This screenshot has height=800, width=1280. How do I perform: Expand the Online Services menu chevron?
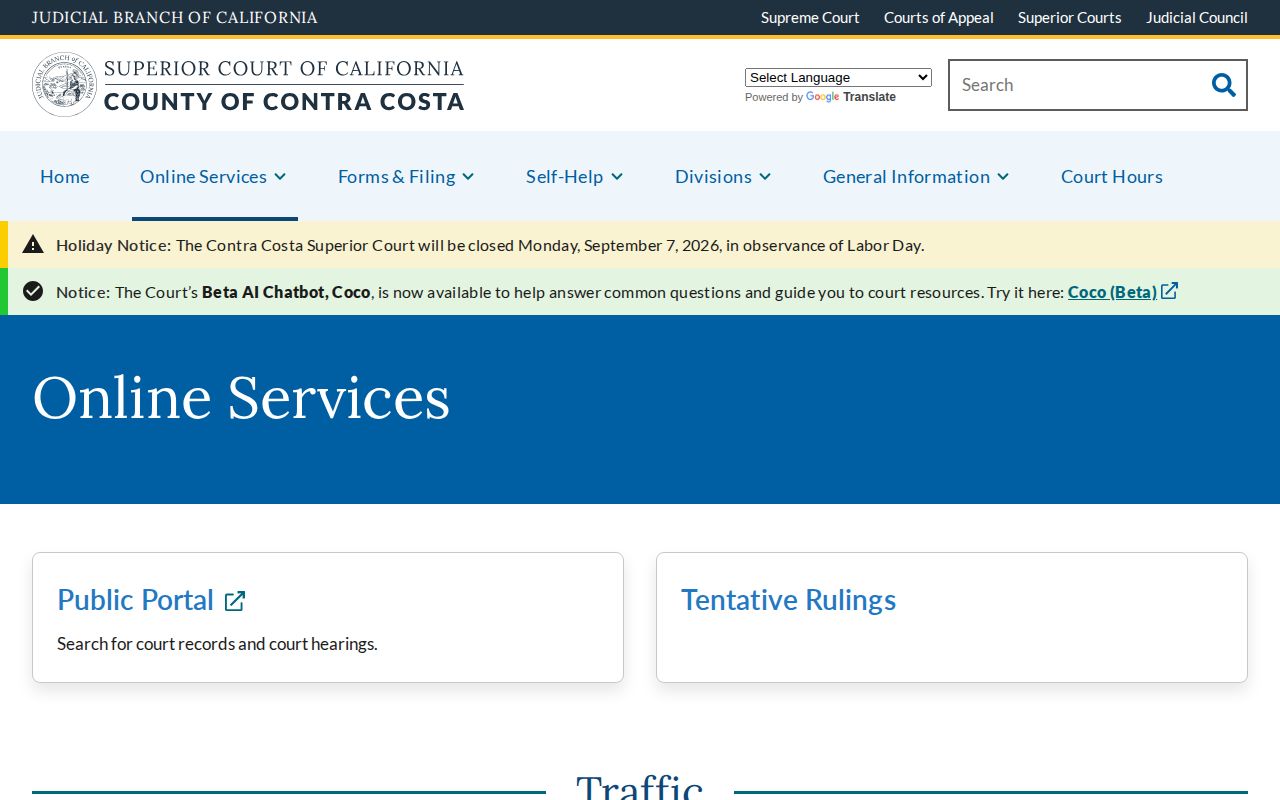point(280,177)
